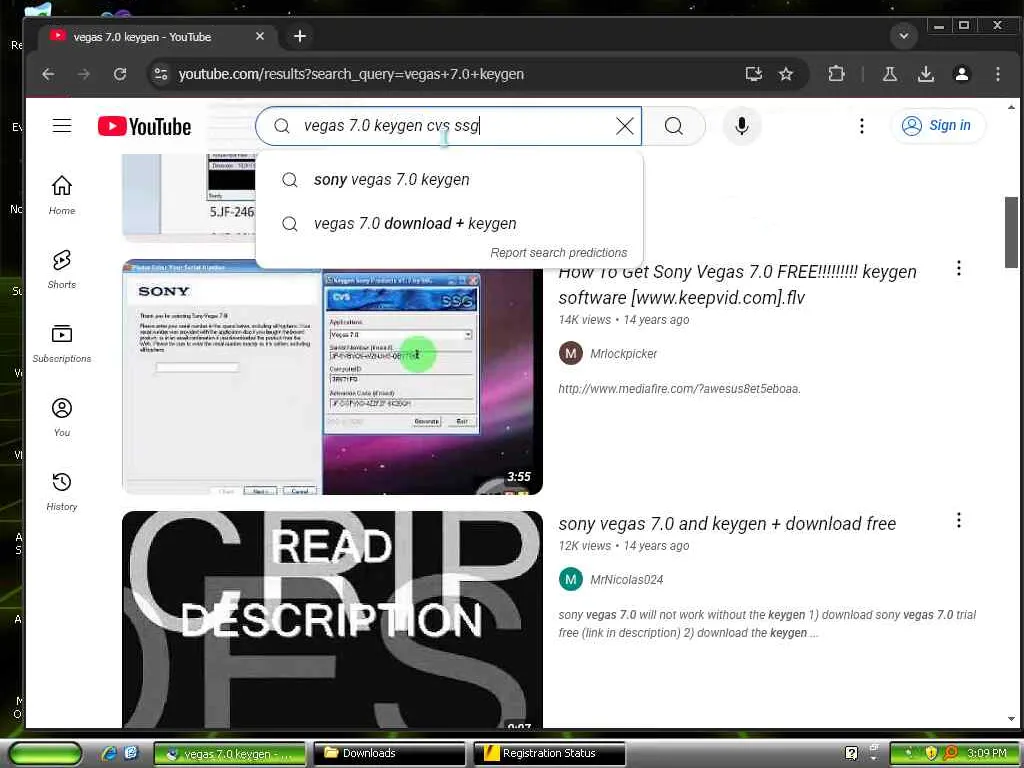Select suggestion sony vegas 7.0 keygen
The width and height of the screenshot is (1024, 768).
449,180
